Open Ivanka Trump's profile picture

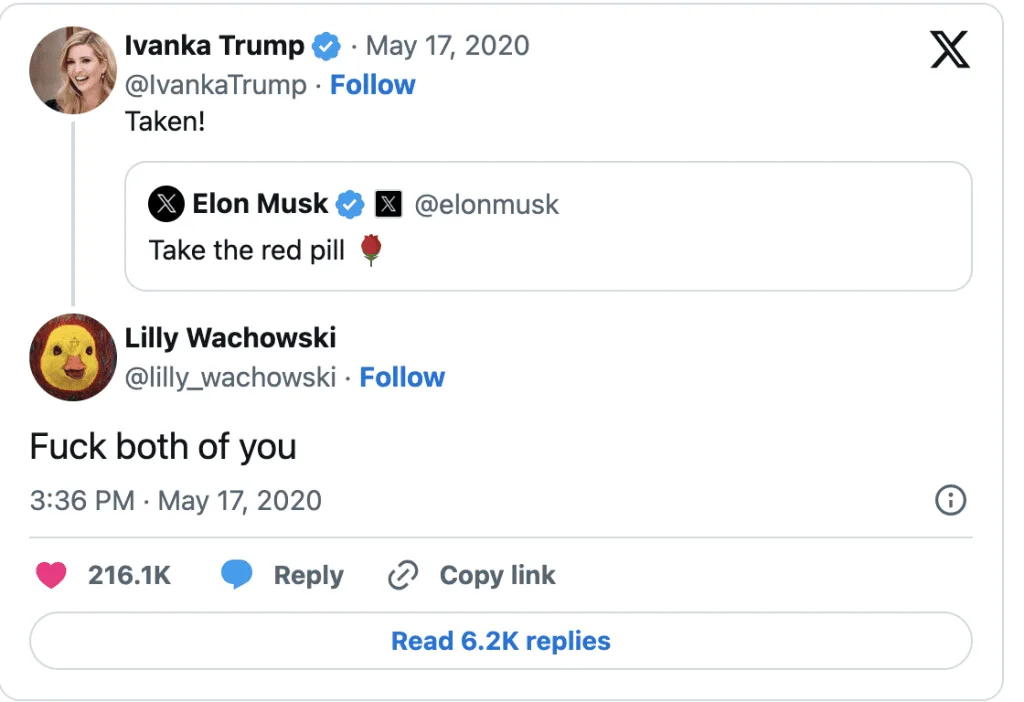73,70
